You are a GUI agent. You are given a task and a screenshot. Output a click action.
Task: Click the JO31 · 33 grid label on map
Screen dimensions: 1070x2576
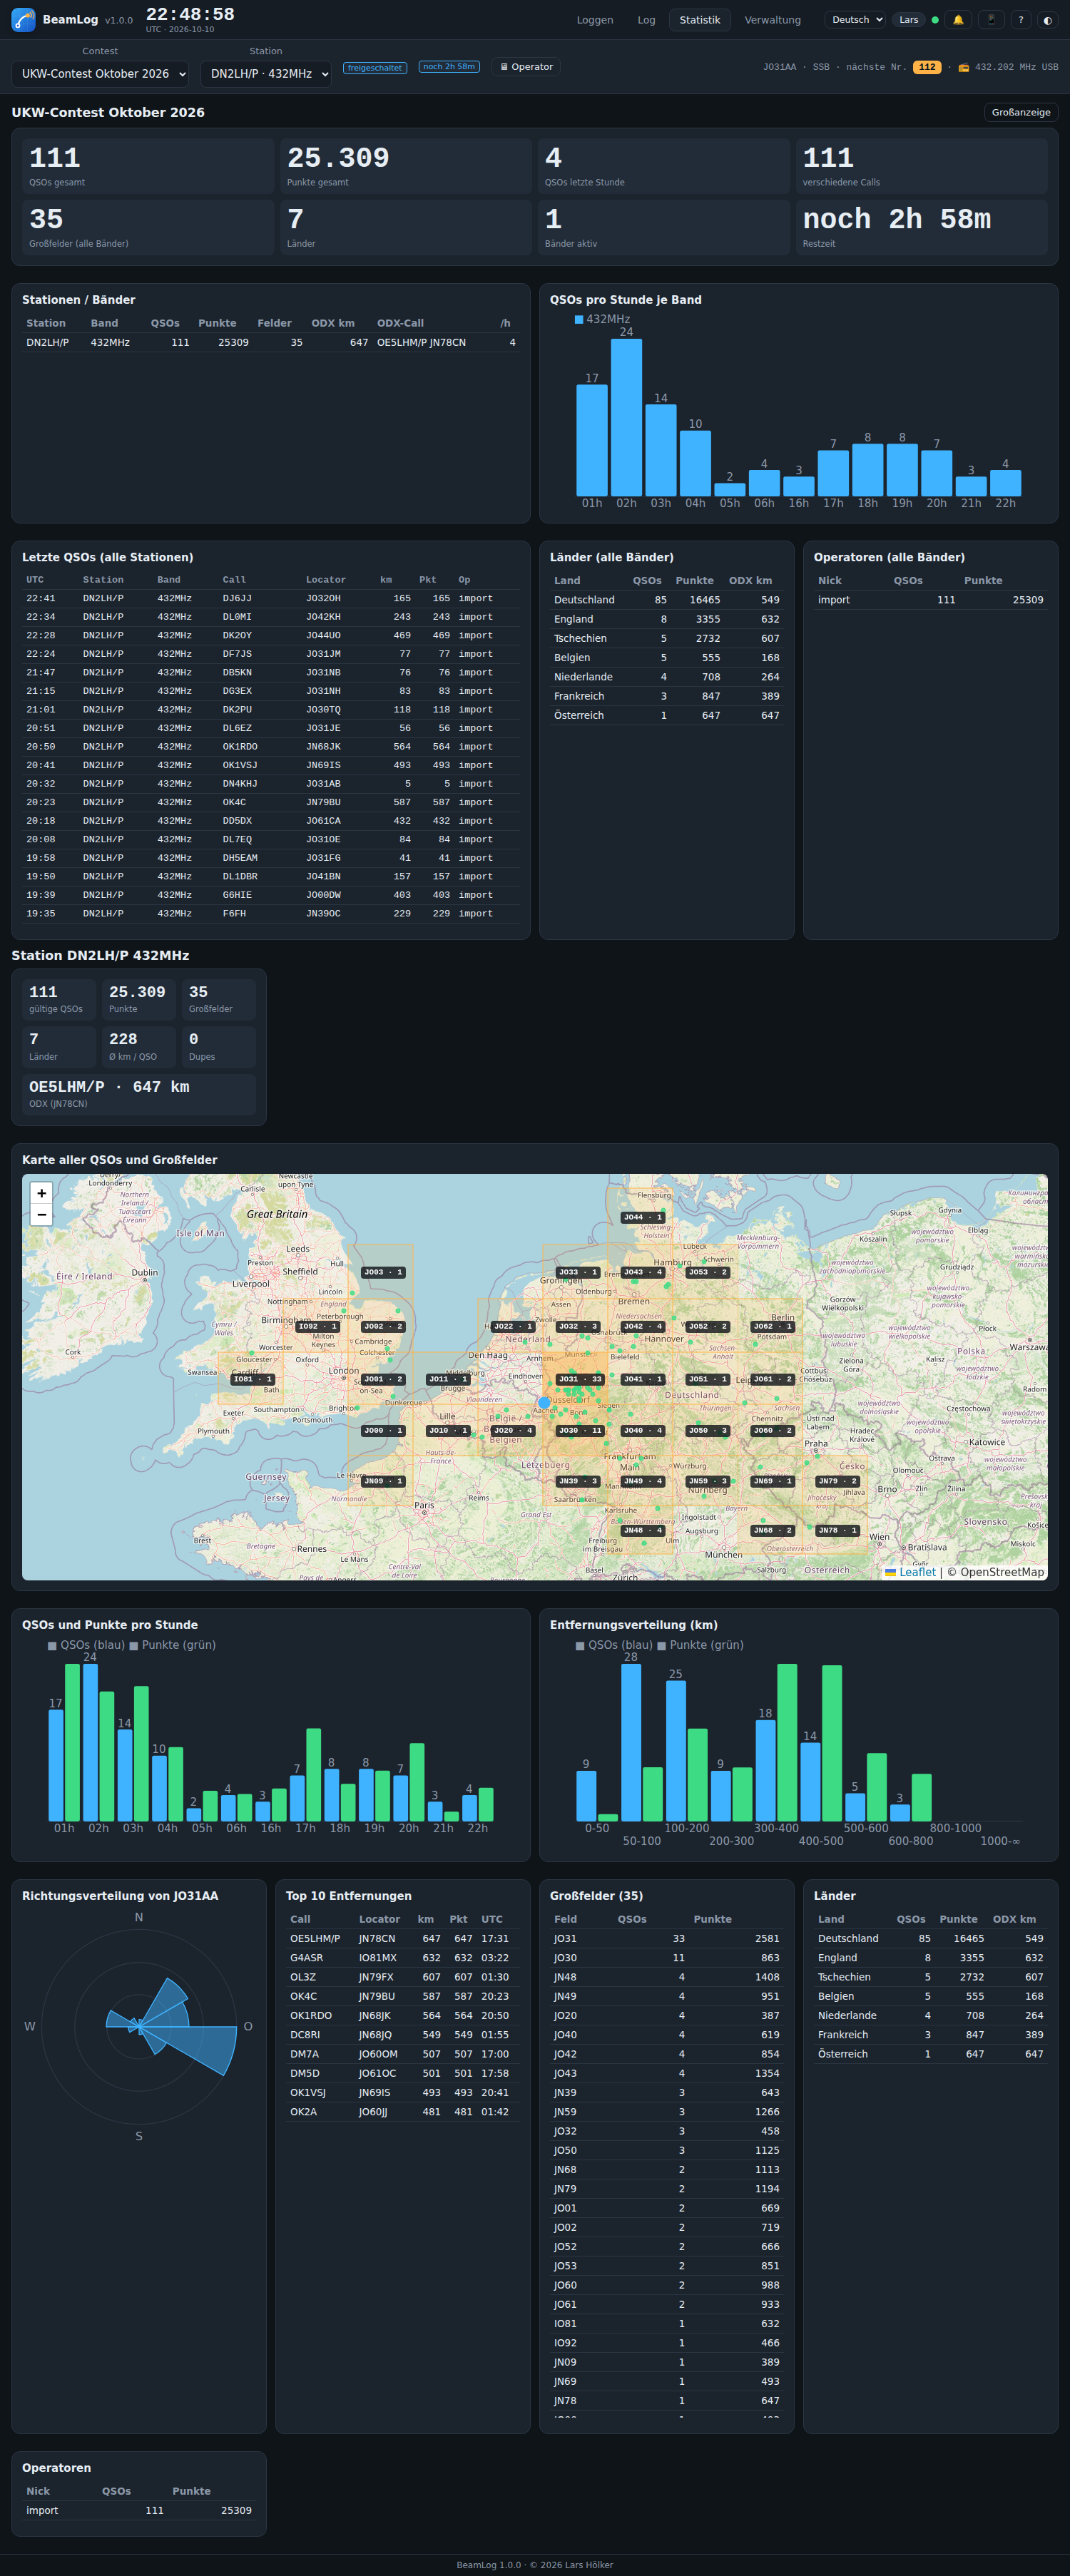(581, 1379)
